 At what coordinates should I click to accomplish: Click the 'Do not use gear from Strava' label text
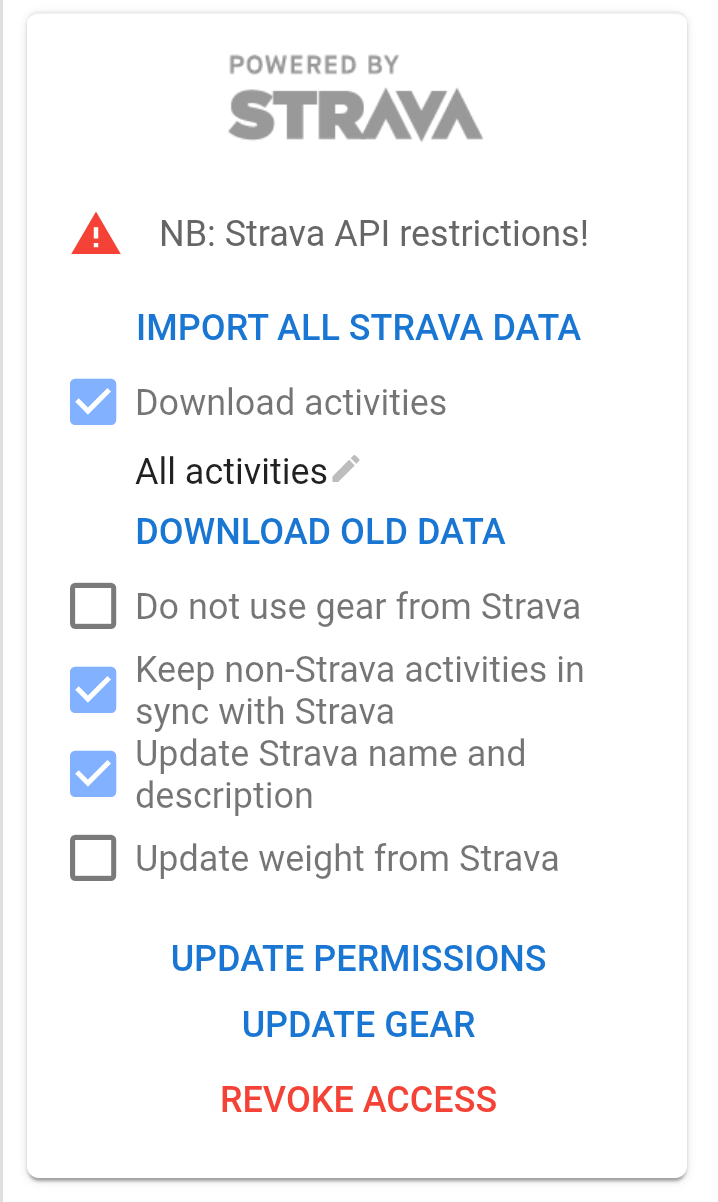357,606
